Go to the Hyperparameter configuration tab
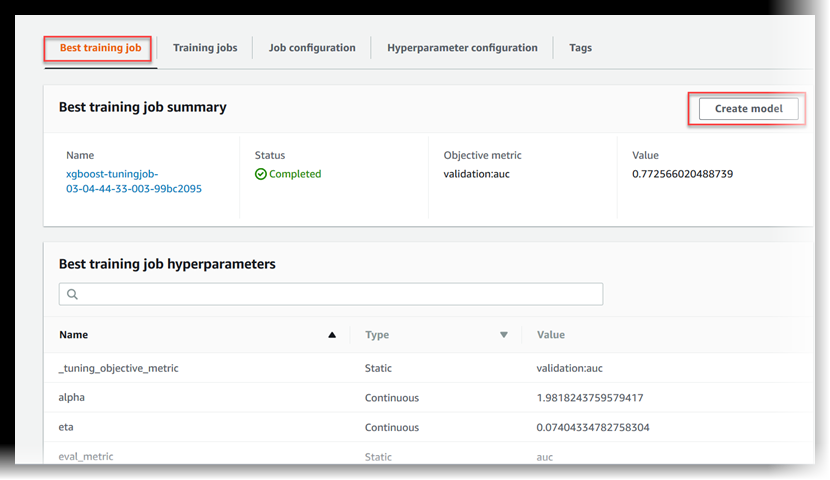The width and height of the screenshot is (830, 480). point(462,48)
